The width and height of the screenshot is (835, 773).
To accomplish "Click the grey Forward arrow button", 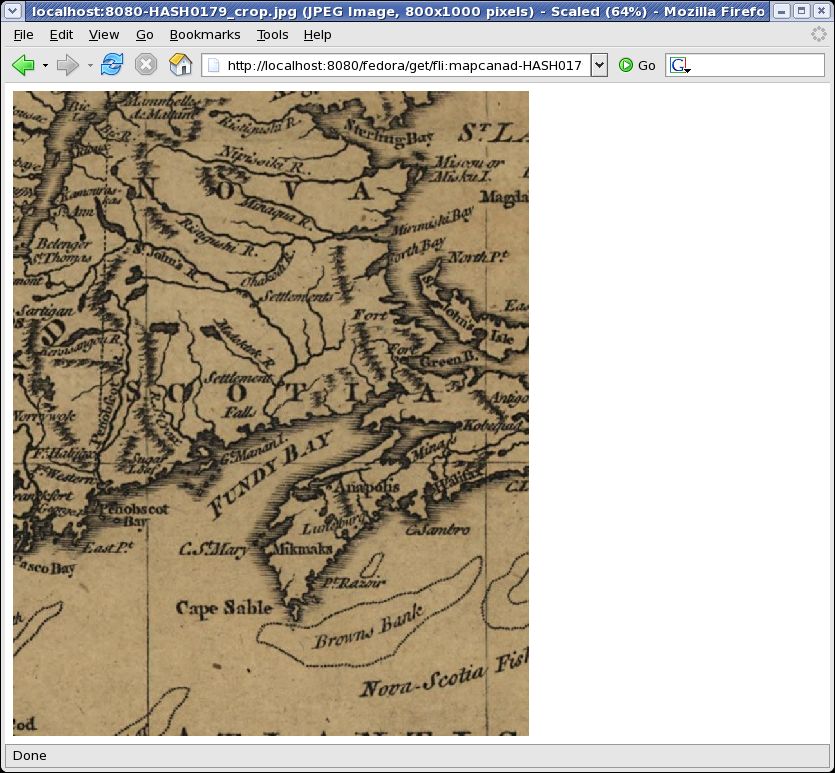I will click(x=68, y=65).
